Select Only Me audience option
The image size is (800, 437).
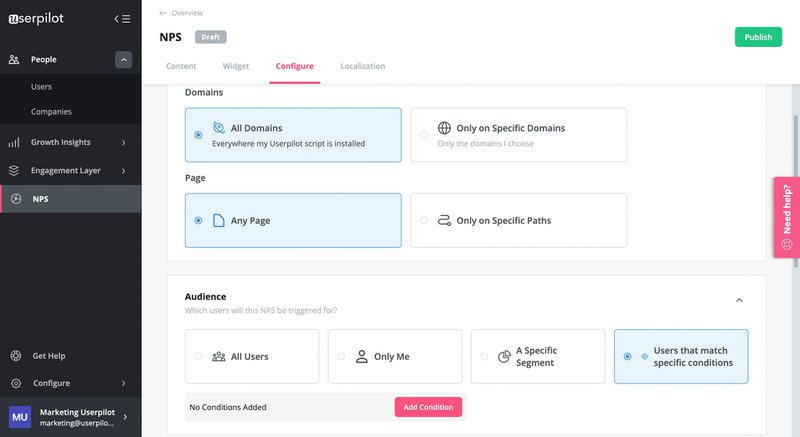click(341, 356)
